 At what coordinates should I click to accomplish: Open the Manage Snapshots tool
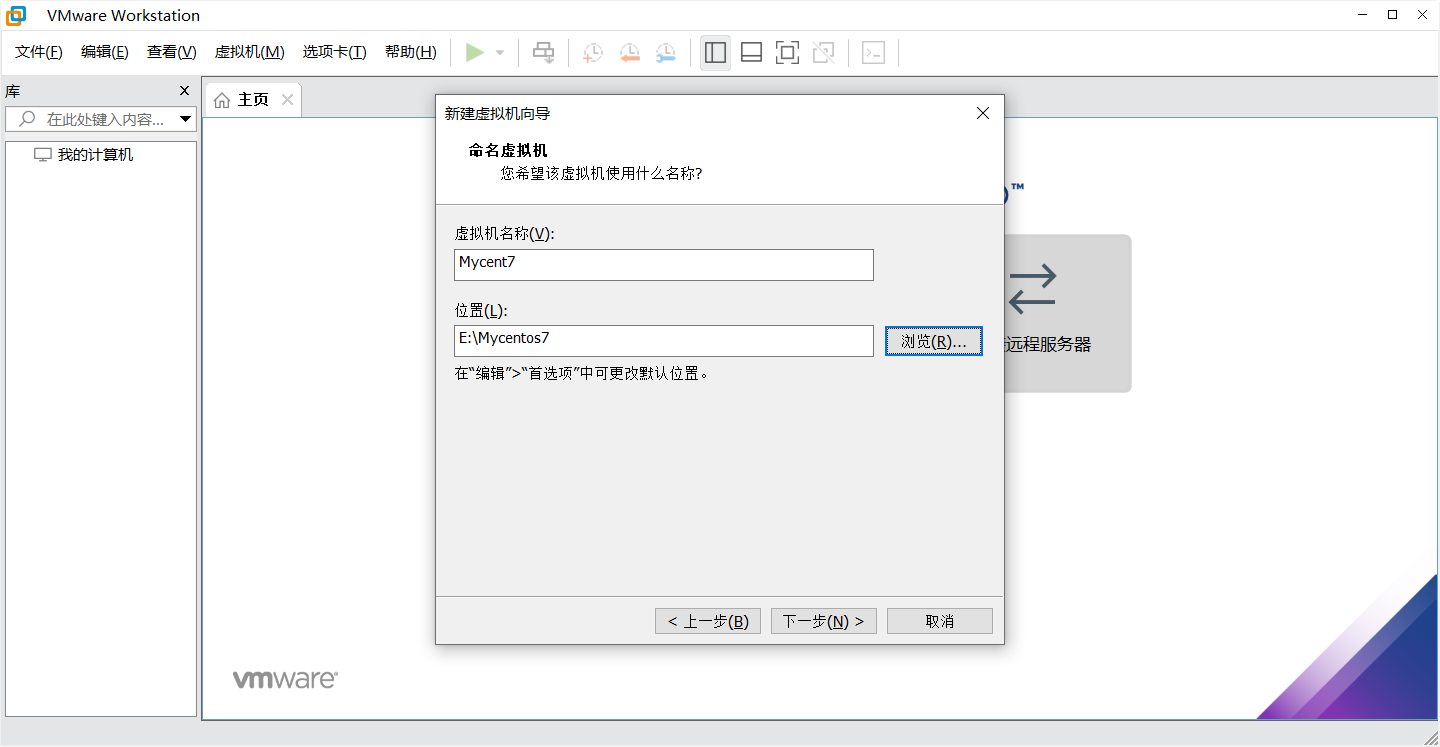coord(665,52)
